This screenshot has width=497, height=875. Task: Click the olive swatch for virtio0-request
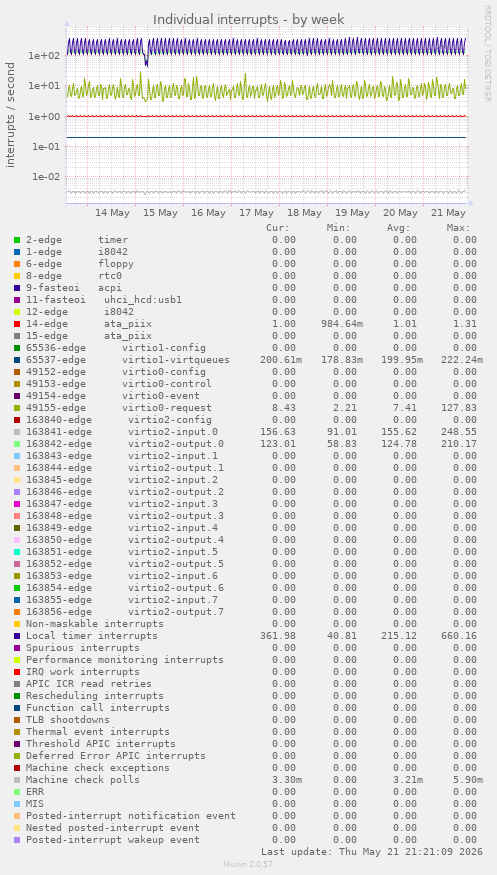click(17, 408)
